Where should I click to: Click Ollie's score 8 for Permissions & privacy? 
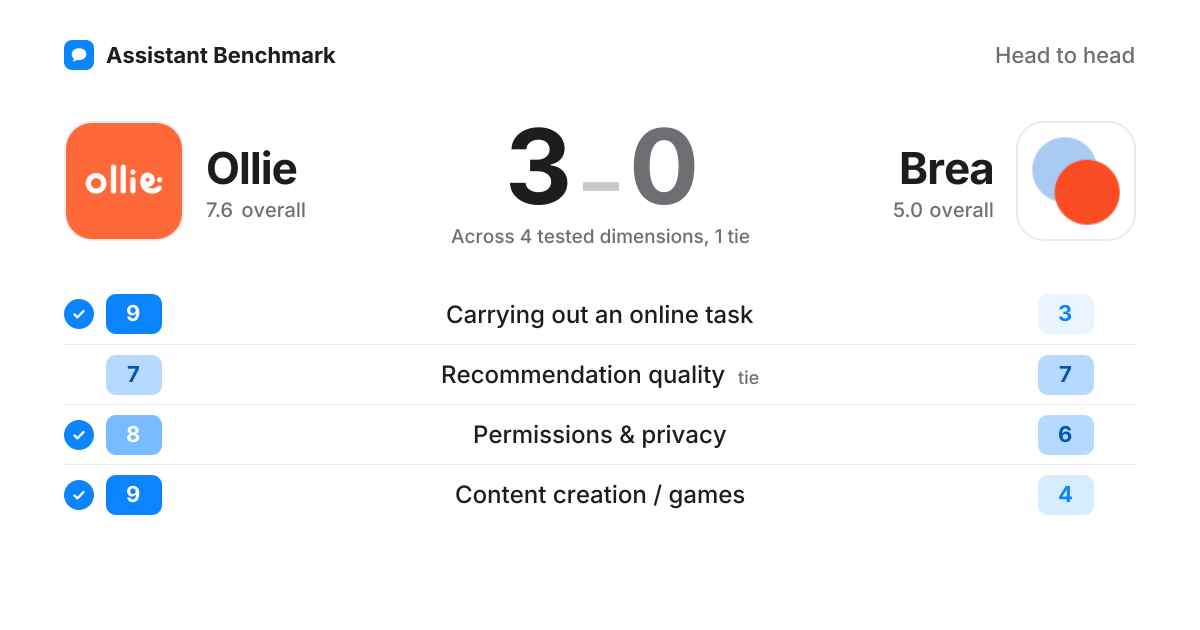[134, 434]
